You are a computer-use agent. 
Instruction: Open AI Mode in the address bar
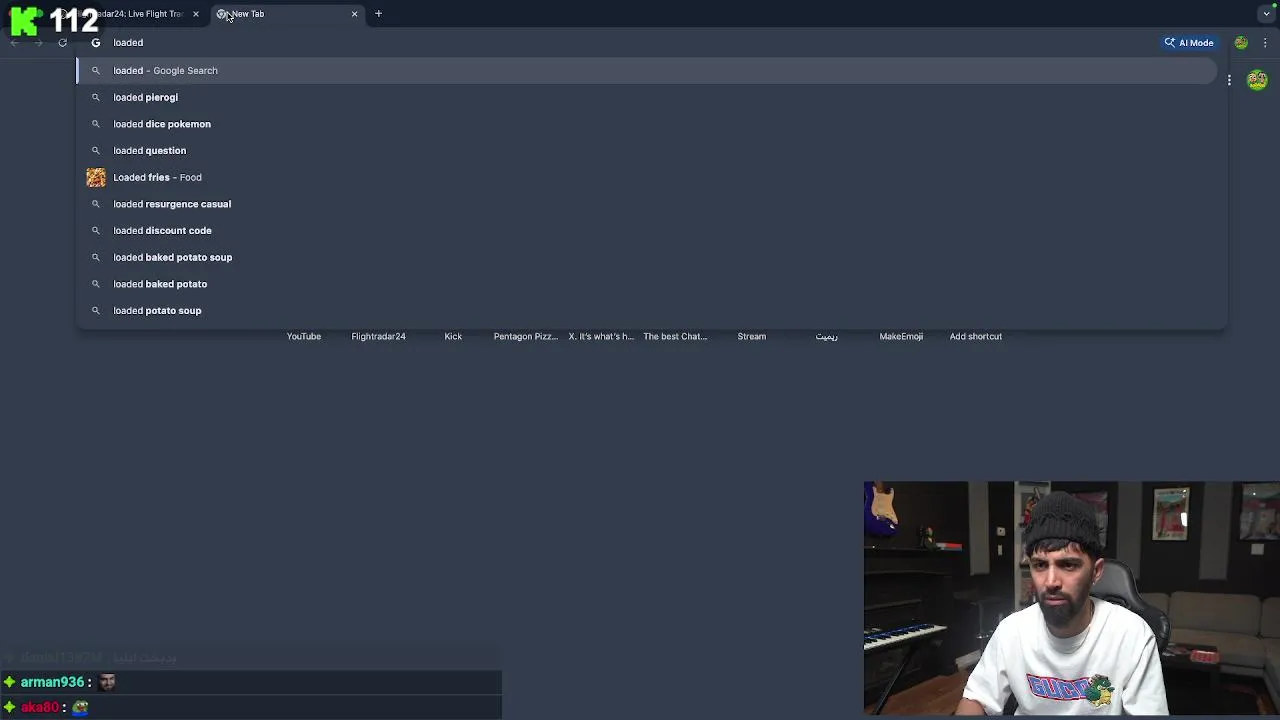pyautogui.click(x=1189, y=42)
